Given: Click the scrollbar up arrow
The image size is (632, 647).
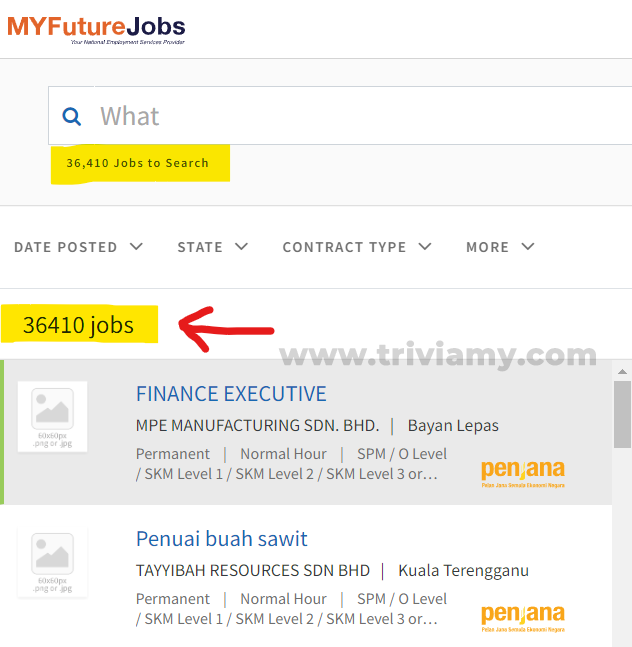Looking at the screenshot, I should pyautogui.click(x=622, y=372).
